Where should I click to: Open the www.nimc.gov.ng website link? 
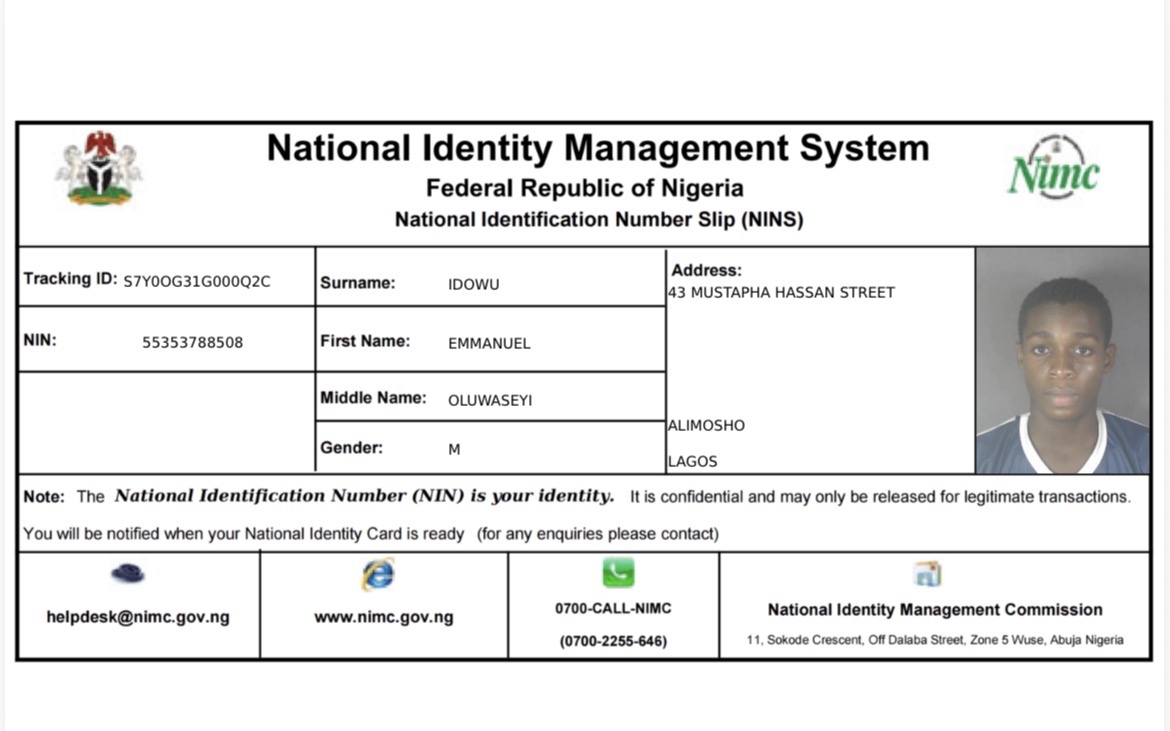pos(383,617)
